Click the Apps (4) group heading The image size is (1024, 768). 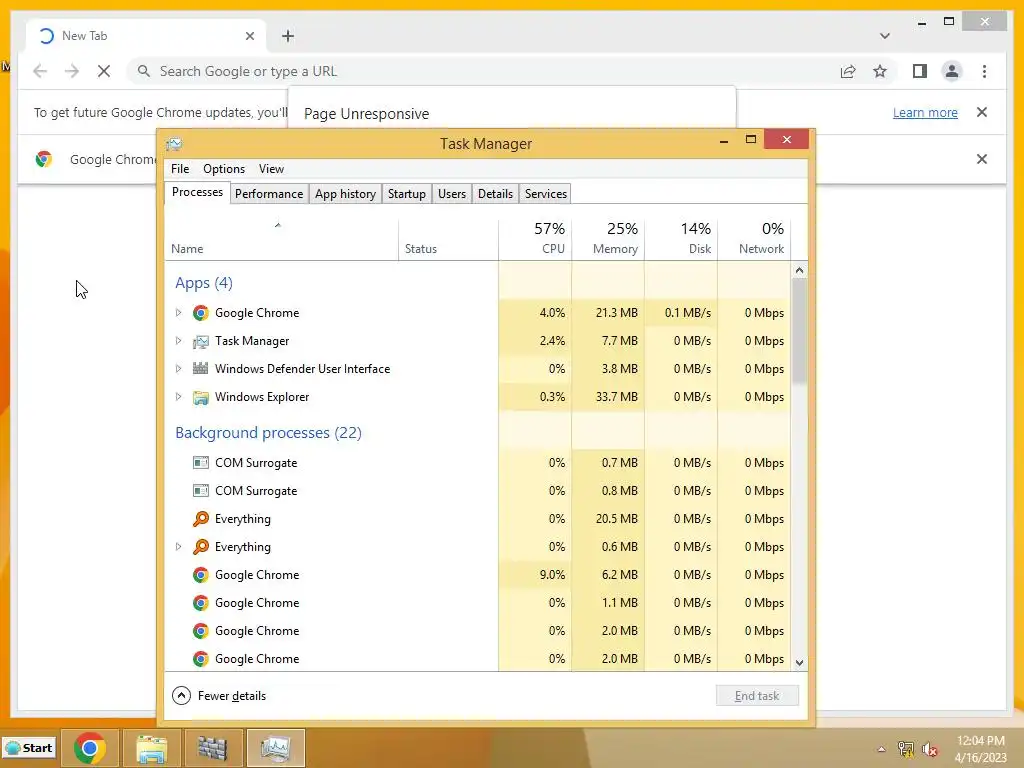(204, 283)
